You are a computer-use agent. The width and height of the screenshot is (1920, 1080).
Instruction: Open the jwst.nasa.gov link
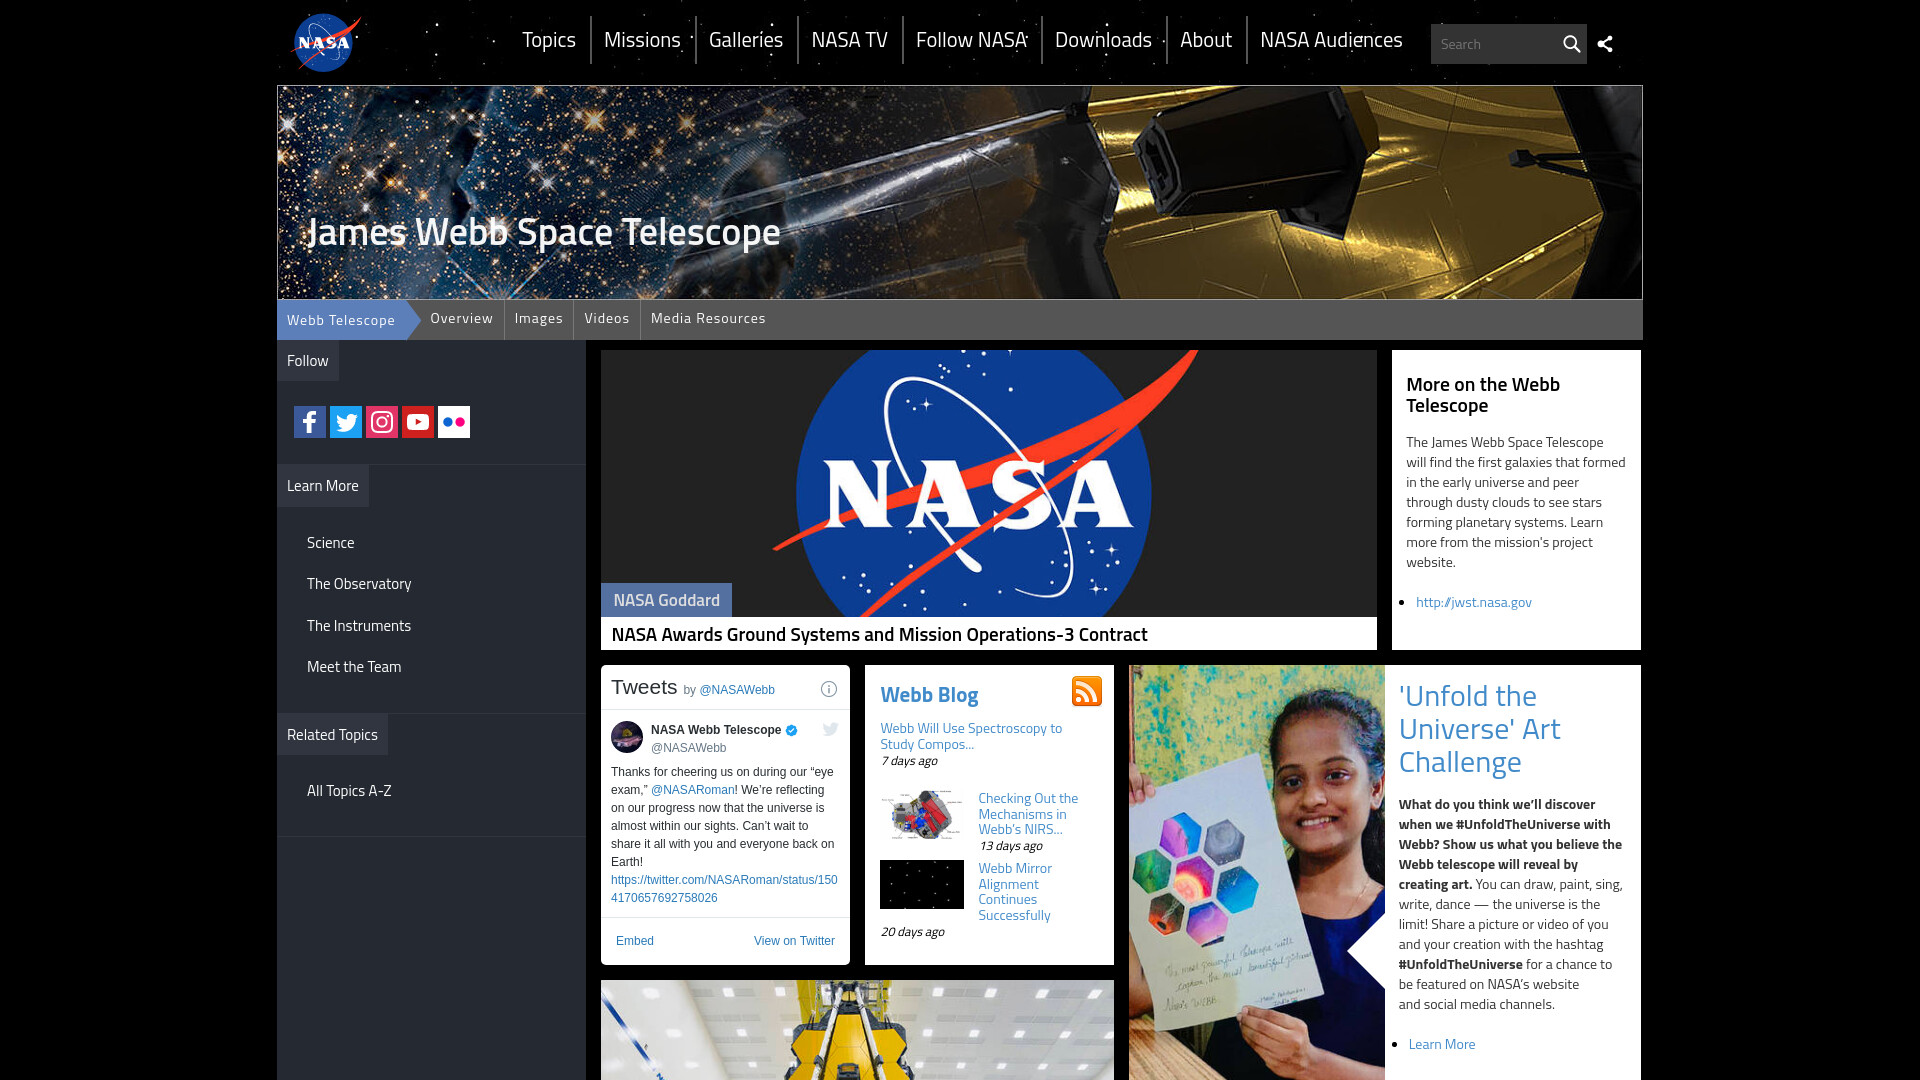pyautogui.click(x=1474, y=602)
